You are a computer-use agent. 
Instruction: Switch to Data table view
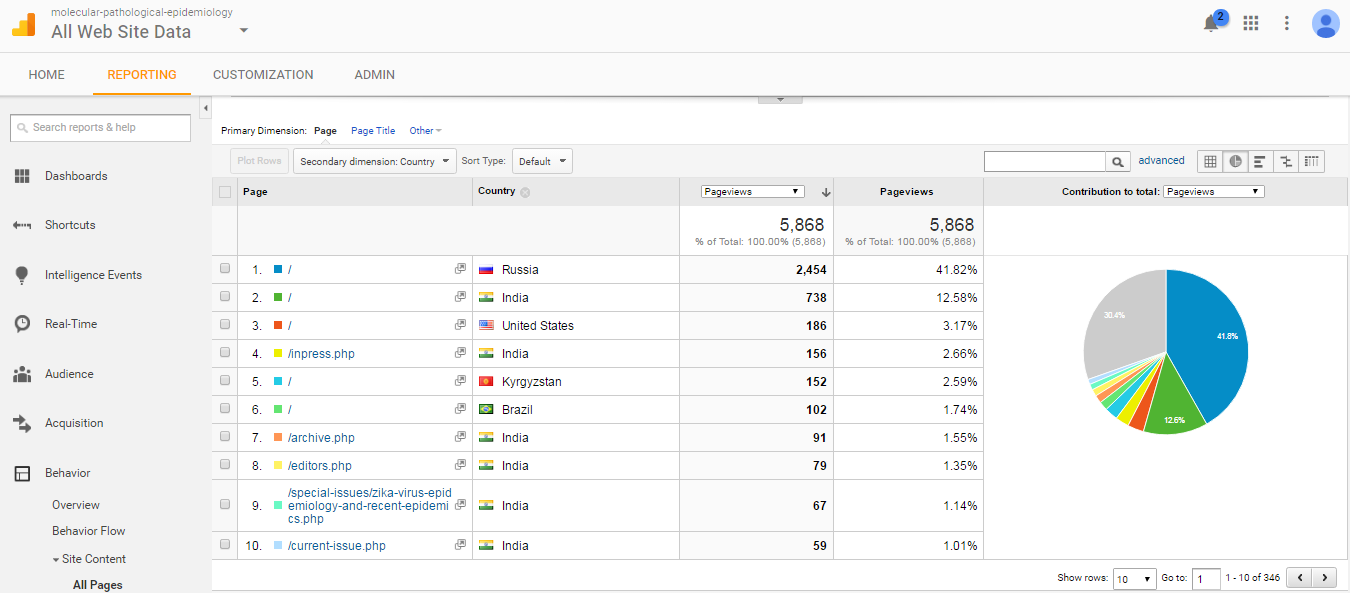[1210, 161]
